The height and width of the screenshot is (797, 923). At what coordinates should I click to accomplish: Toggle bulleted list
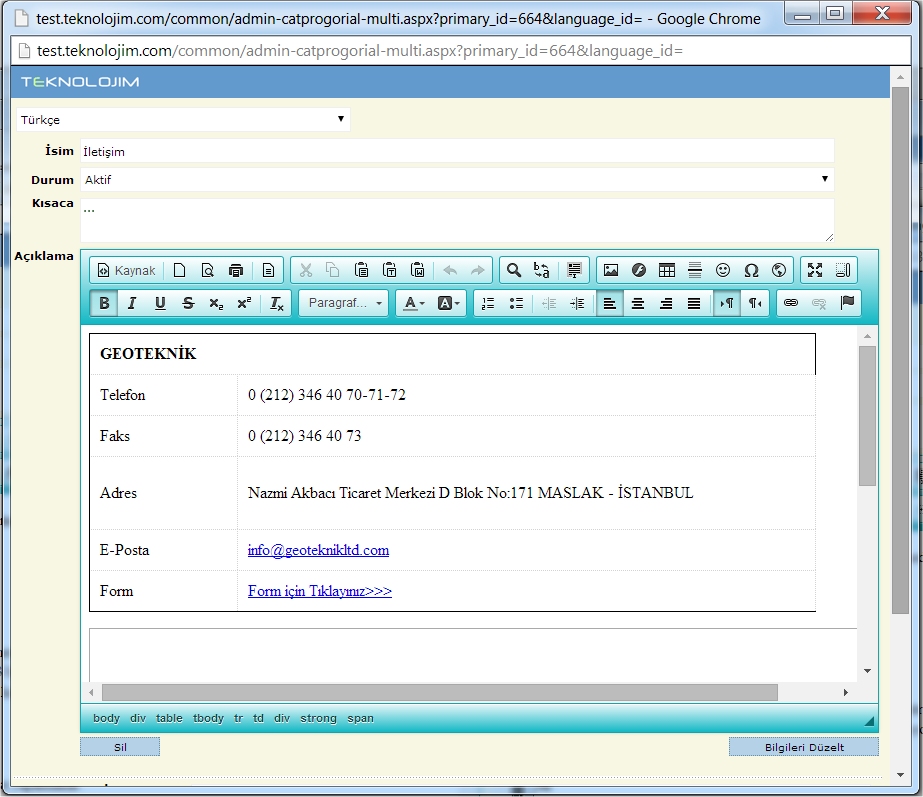pos(516,303)
